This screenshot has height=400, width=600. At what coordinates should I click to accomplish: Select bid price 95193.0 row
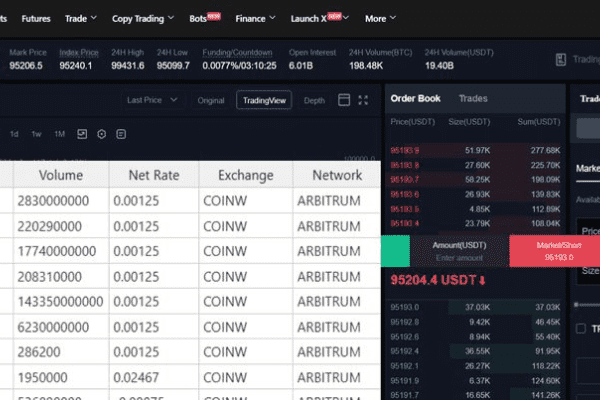coord(475,307)
